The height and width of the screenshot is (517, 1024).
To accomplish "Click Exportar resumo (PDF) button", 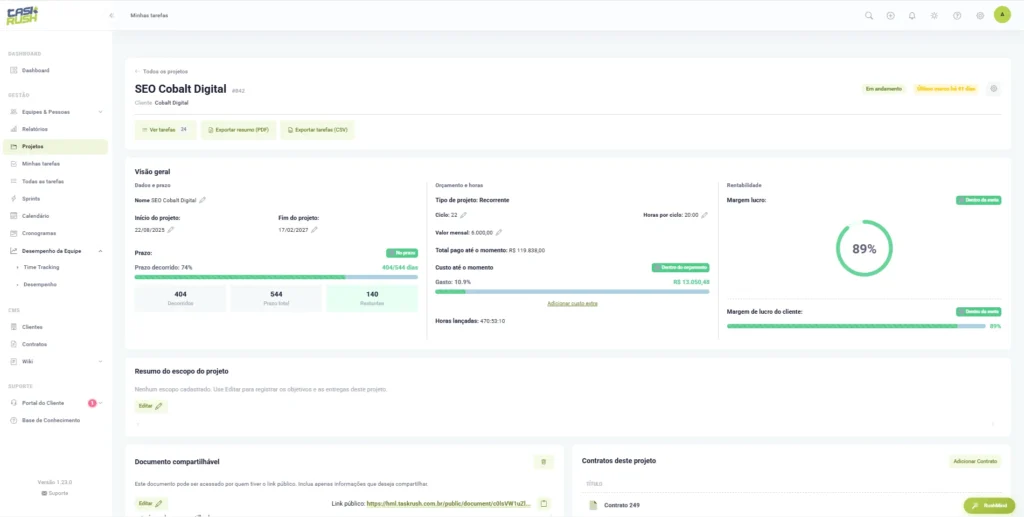I will click(238, 130).
